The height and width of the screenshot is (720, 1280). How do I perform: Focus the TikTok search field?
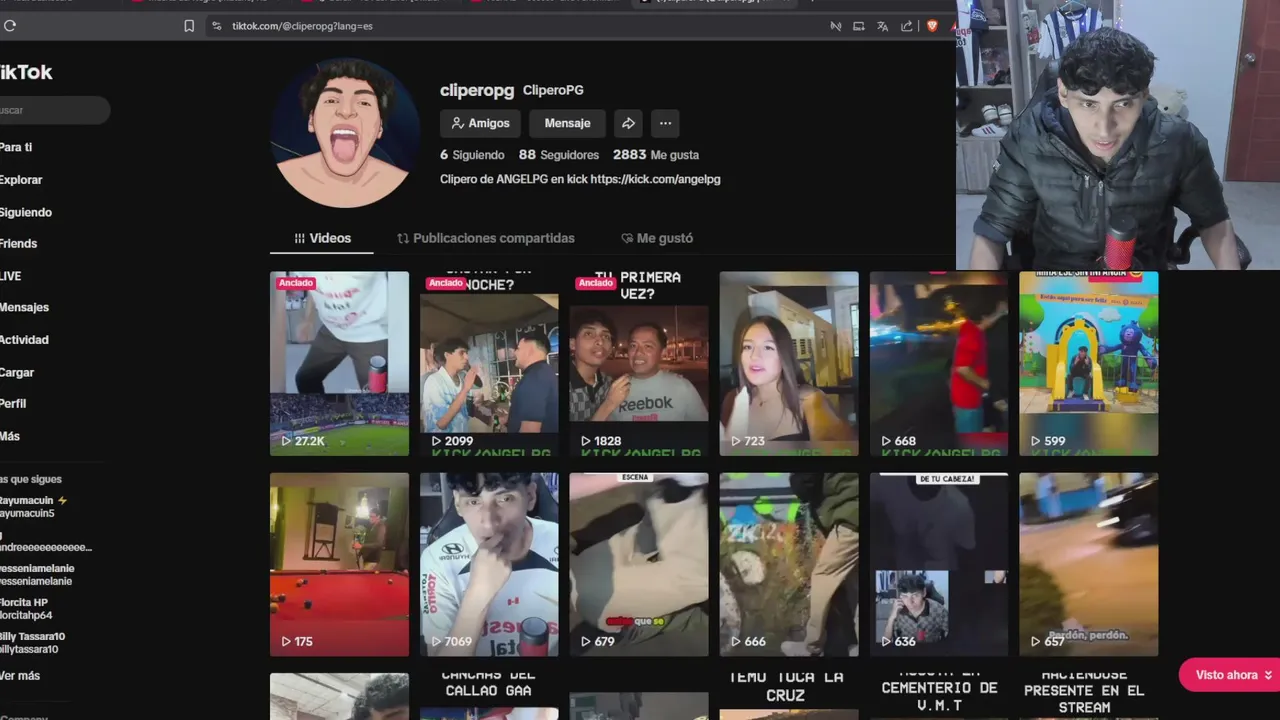tap(53, 110)
